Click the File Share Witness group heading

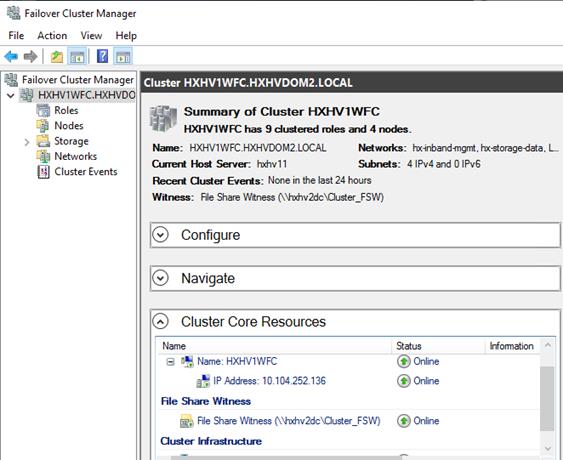tap(206, 401)
